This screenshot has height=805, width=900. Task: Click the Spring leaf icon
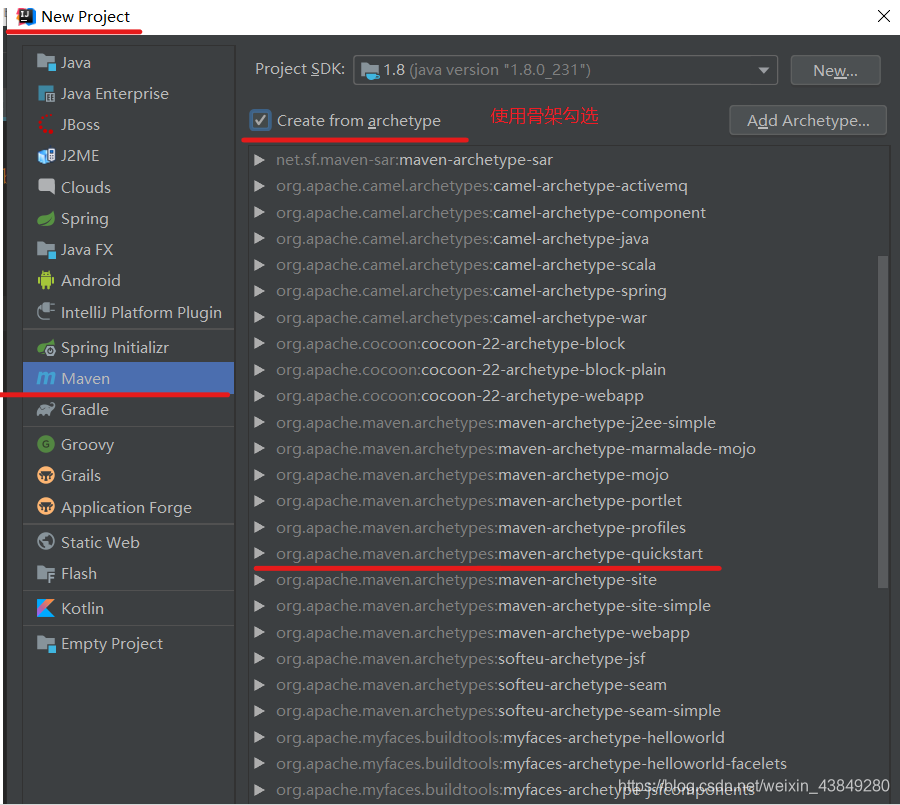point(46,218)
